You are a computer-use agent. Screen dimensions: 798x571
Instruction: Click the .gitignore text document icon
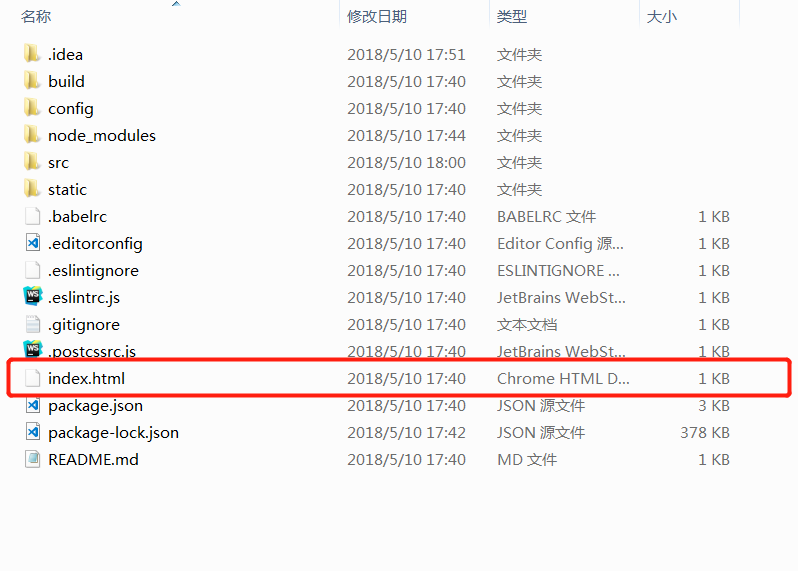pos(33,324)
